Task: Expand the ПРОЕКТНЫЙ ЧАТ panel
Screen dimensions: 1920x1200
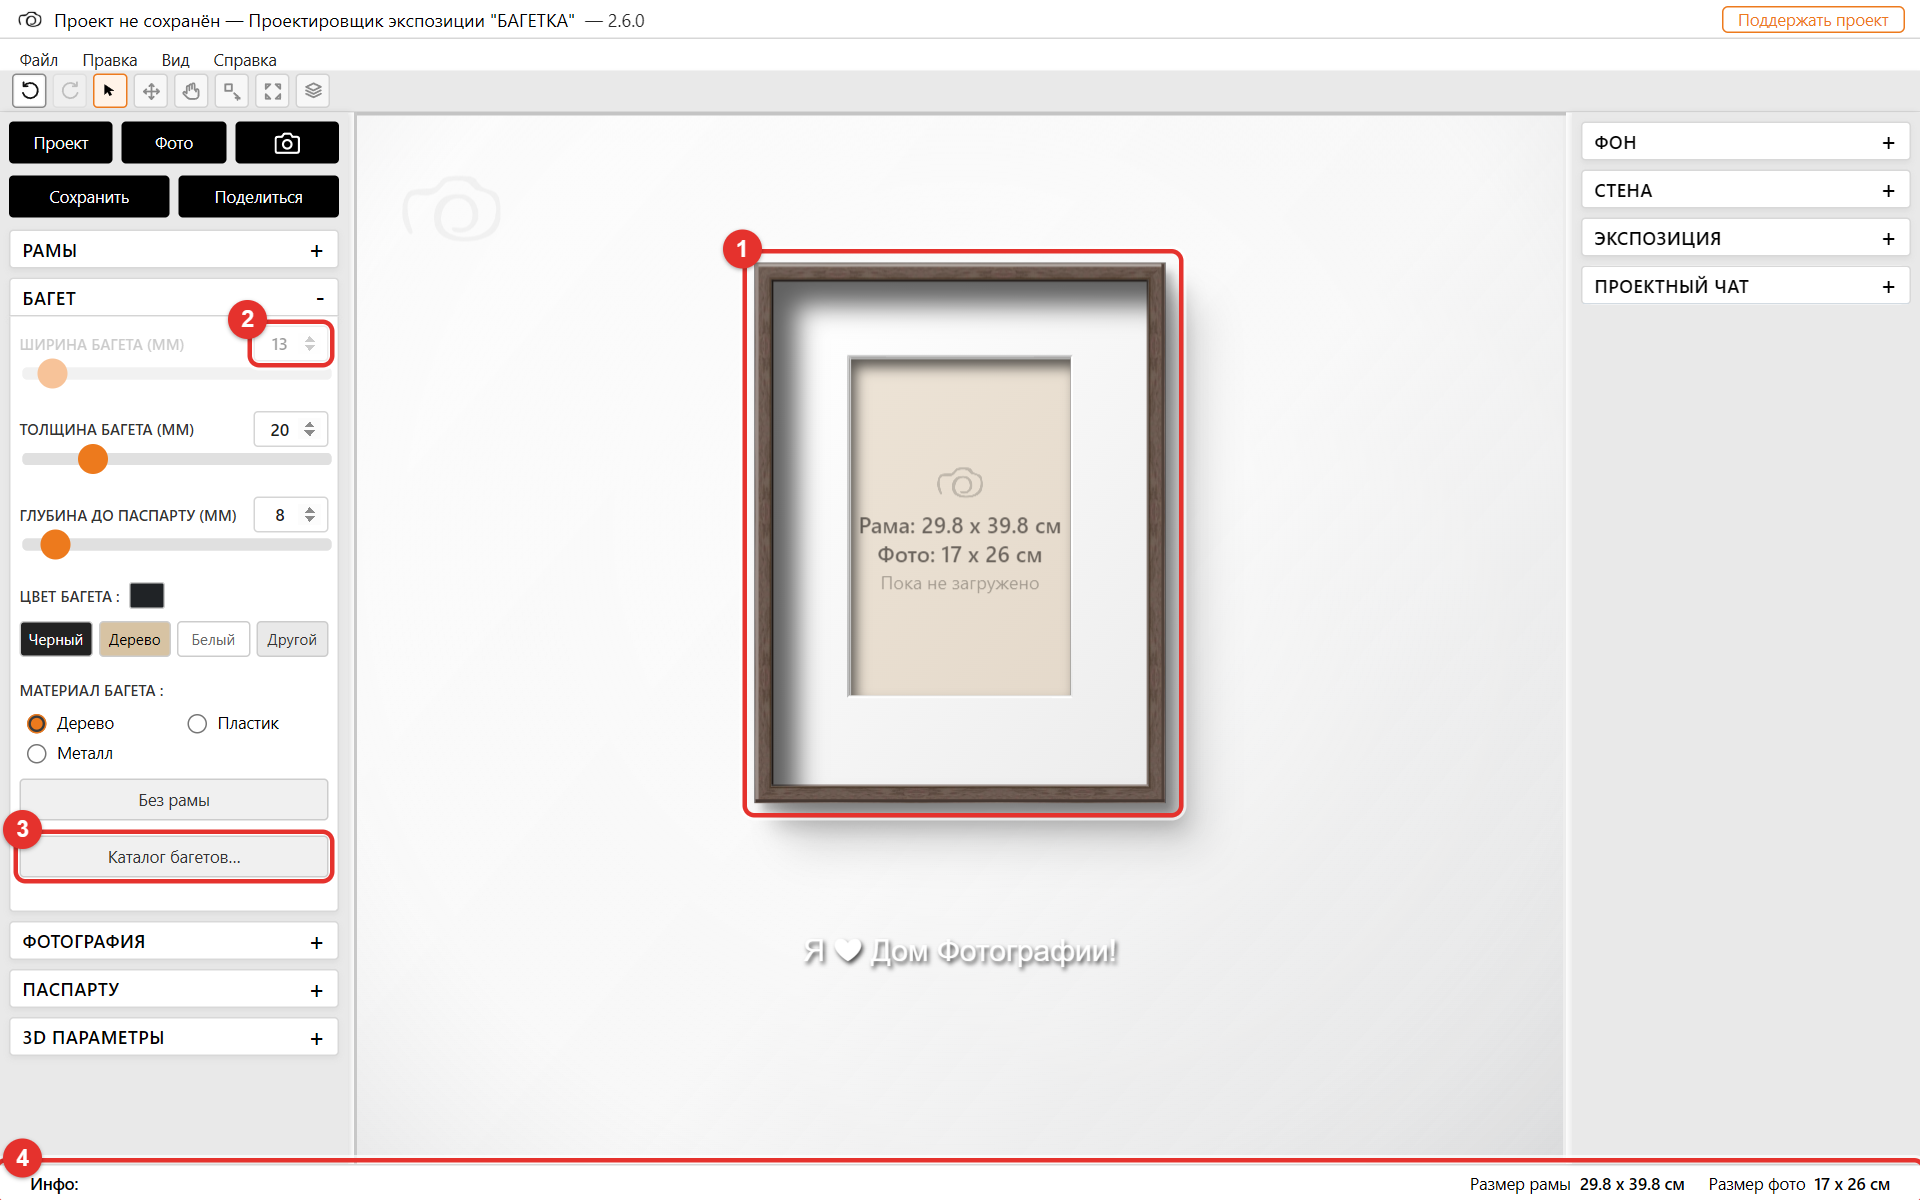Action: (1745, 286)
